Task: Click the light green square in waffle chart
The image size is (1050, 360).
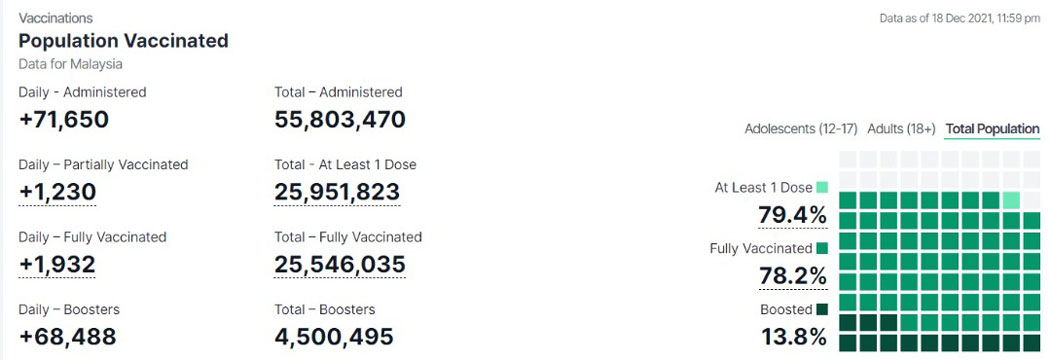Action: (x=1011, y=200)
